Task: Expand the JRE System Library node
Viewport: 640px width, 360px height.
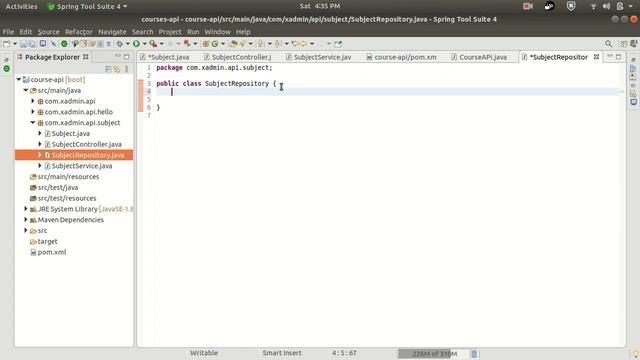Action: point(26,209)
